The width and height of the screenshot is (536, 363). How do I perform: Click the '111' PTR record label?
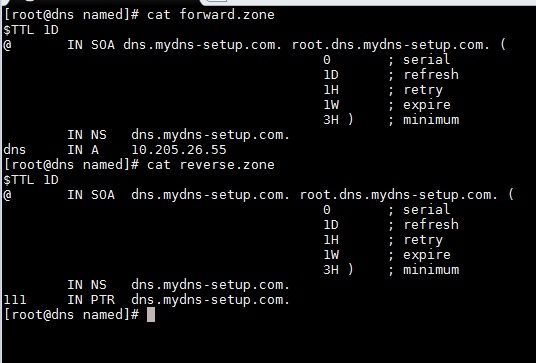click(15, 300)
